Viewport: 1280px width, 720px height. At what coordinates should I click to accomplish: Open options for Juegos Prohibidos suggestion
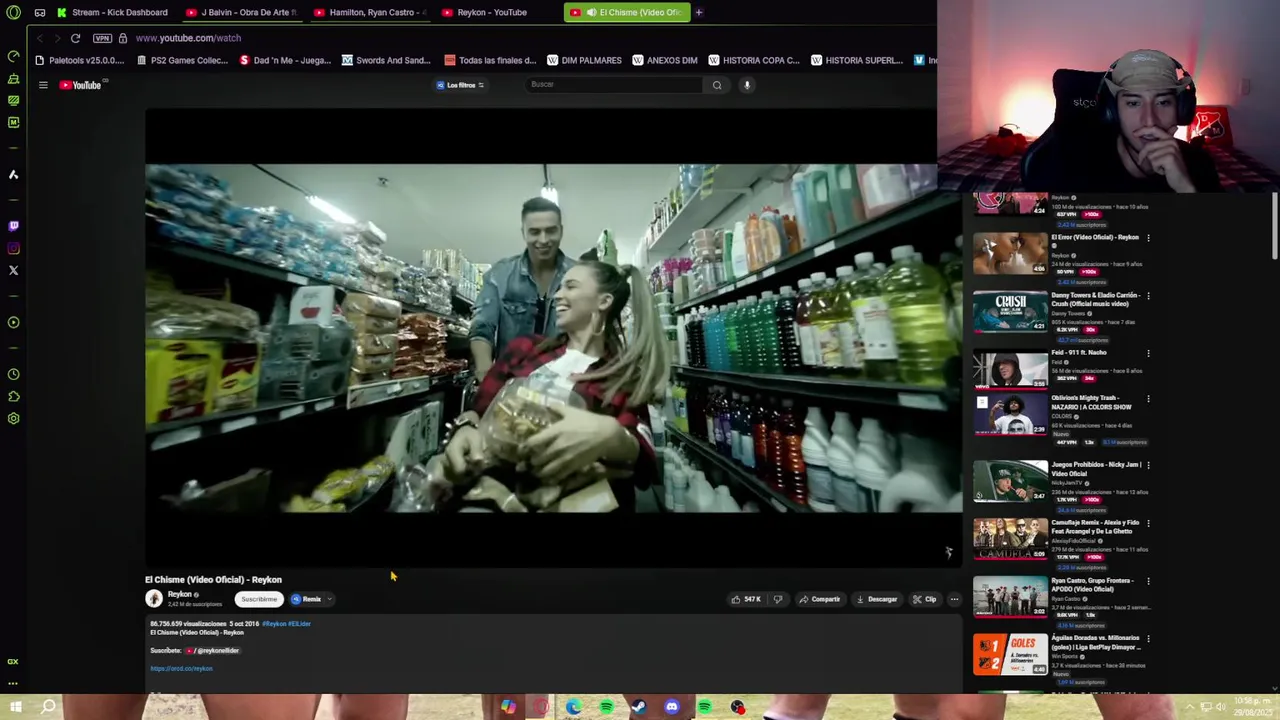[1148, 465]
